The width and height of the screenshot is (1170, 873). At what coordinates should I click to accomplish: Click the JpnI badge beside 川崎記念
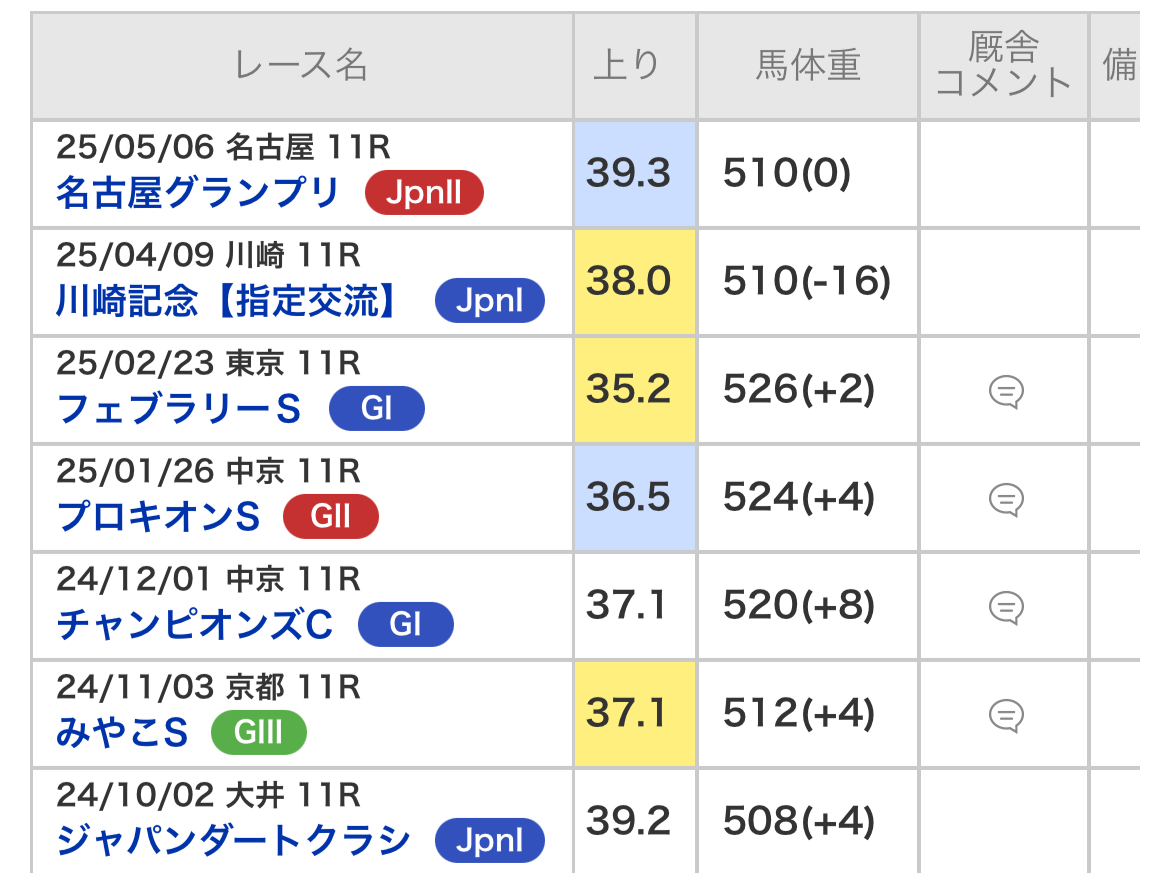coord(489,301)
